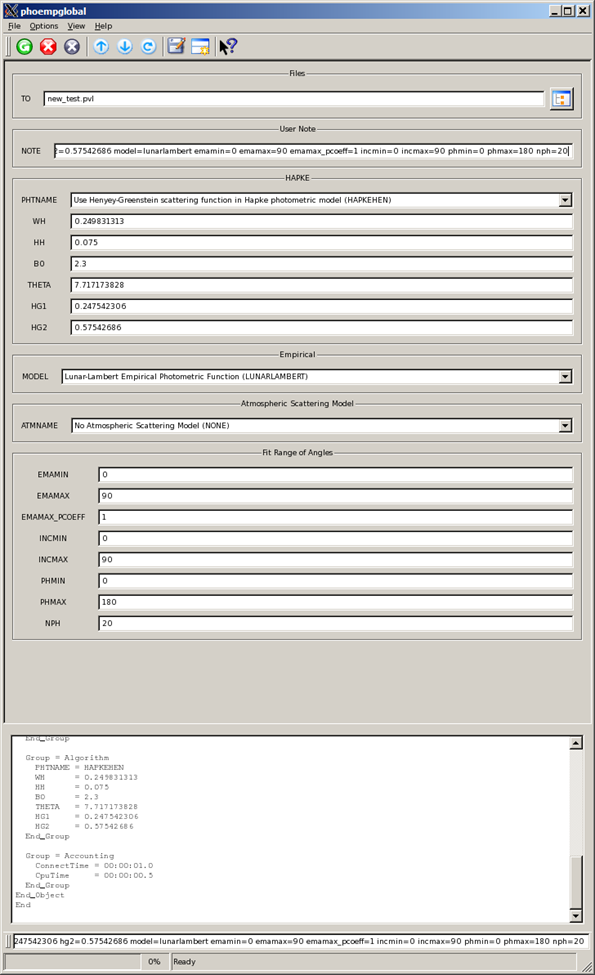Viewport: 595px width, 975px height.
Task: Click 'CpuTime = 00:00:00.5' log line
Action: [x=94, y=876]
